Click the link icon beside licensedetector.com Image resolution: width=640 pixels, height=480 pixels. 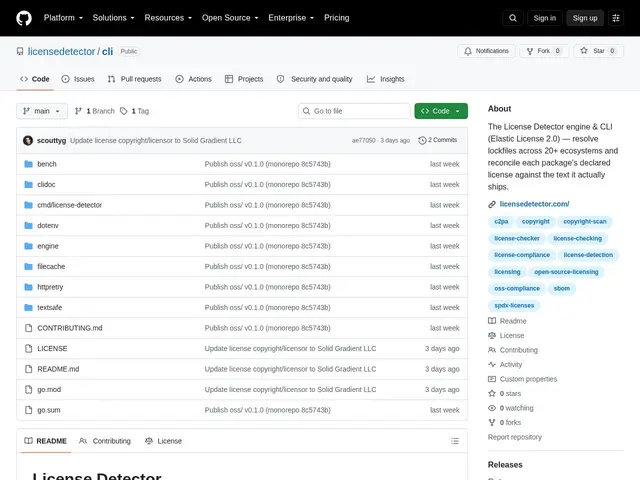[492, 204]
